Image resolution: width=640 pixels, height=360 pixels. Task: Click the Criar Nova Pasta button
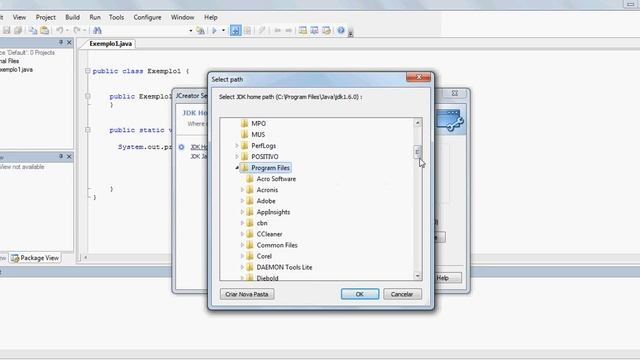click(247, 294)
